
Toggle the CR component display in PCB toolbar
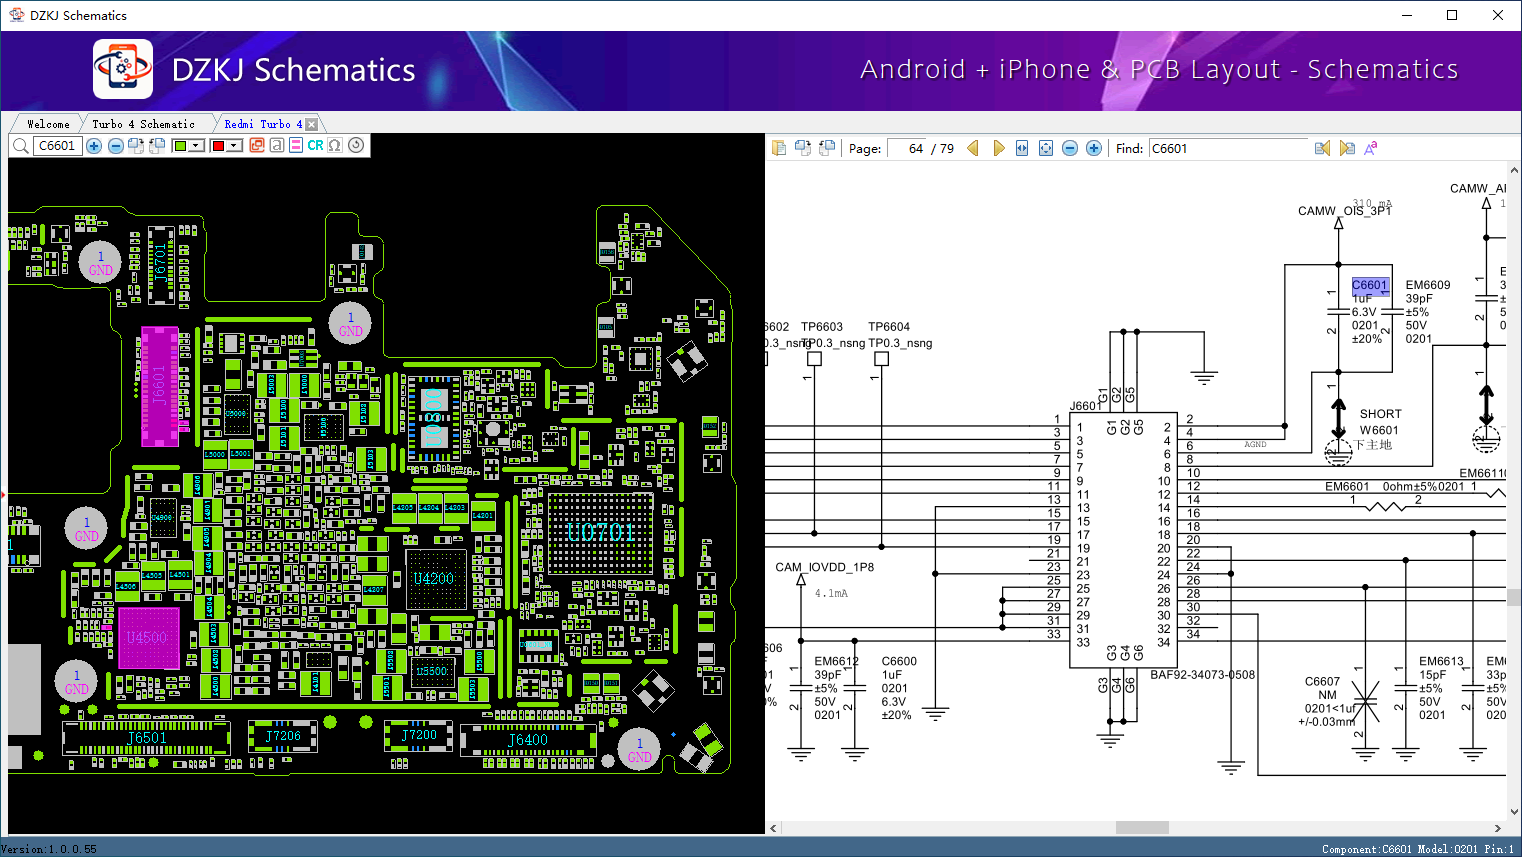pos(315,146)
